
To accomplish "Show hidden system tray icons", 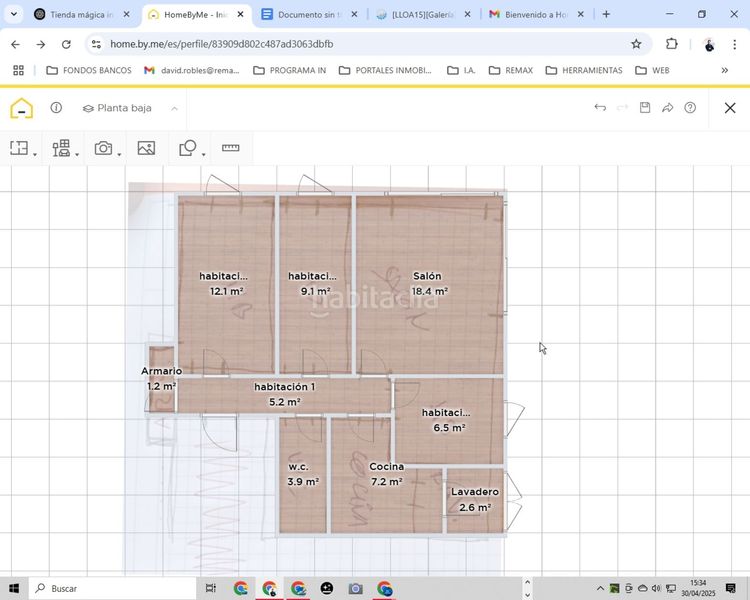I will (600, 589).
